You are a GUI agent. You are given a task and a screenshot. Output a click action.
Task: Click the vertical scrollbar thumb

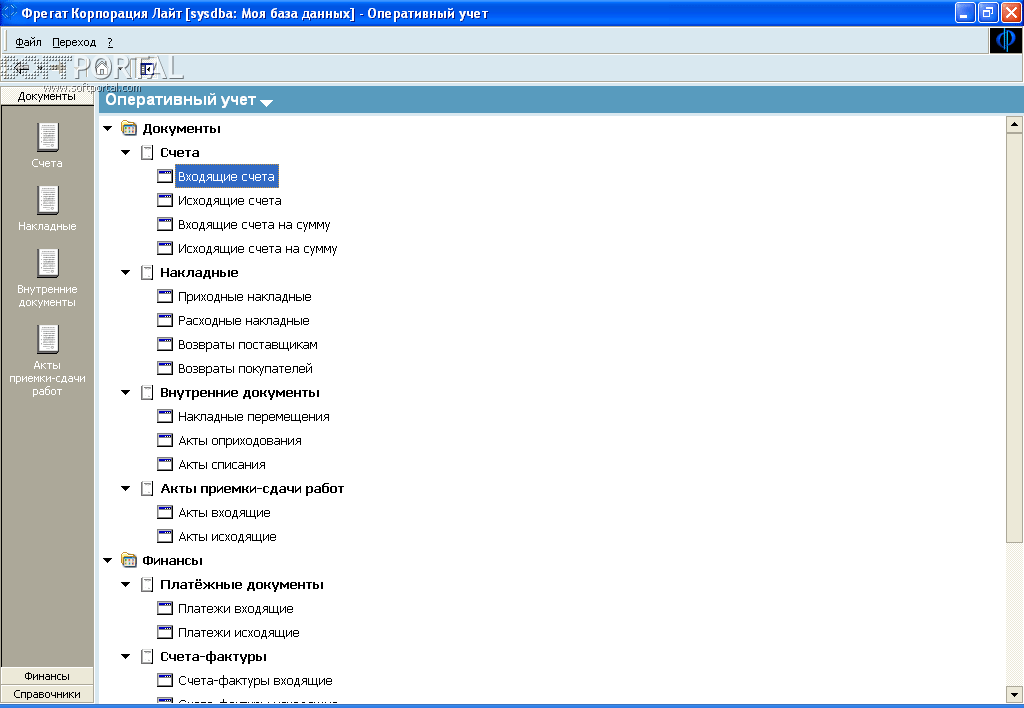[x=1014, y=337]
